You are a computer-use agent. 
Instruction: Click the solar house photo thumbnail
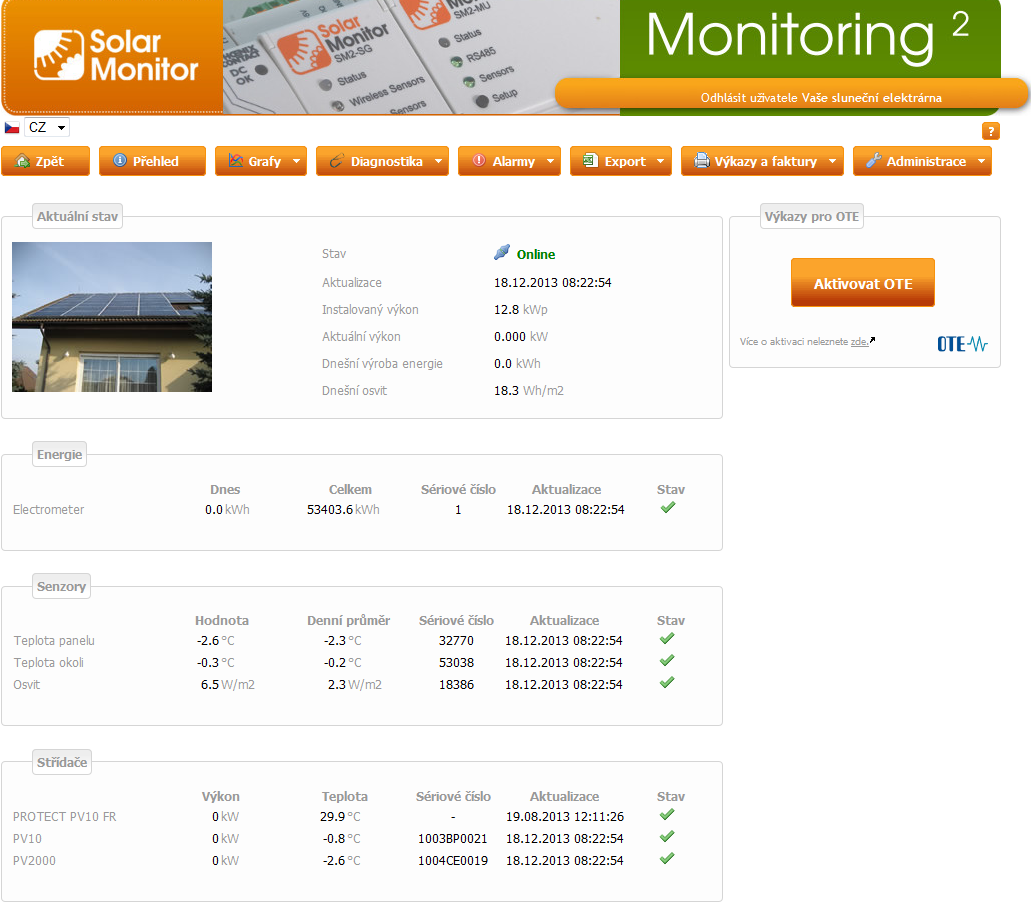[112, 317]
